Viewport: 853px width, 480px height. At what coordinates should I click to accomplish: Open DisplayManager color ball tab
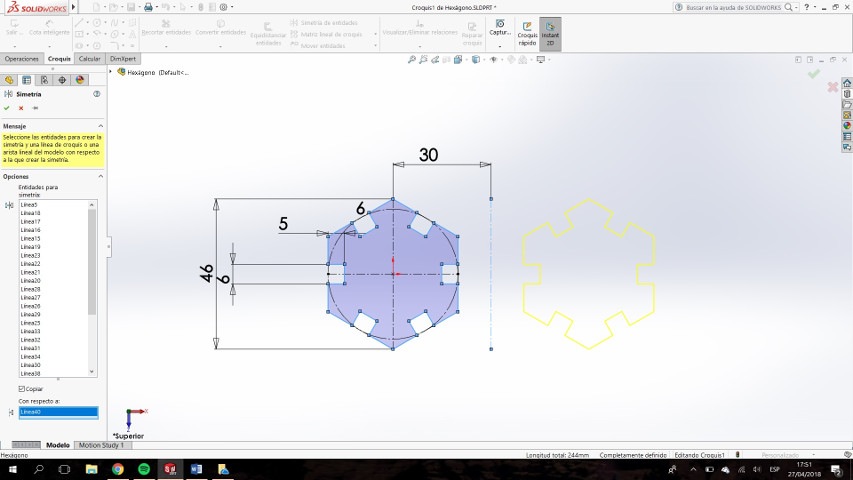80,80
